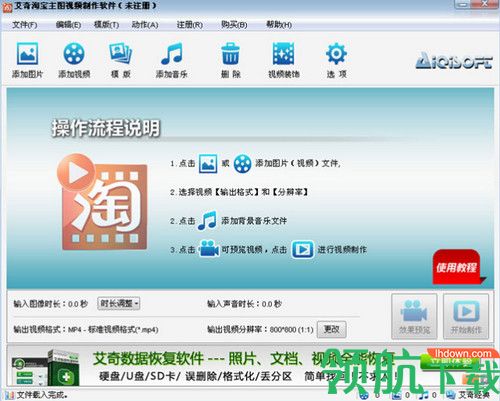This screenshot has width=500, height=401.
Task: Click the play icon in instruction step 3
Action: click(302, 249)
